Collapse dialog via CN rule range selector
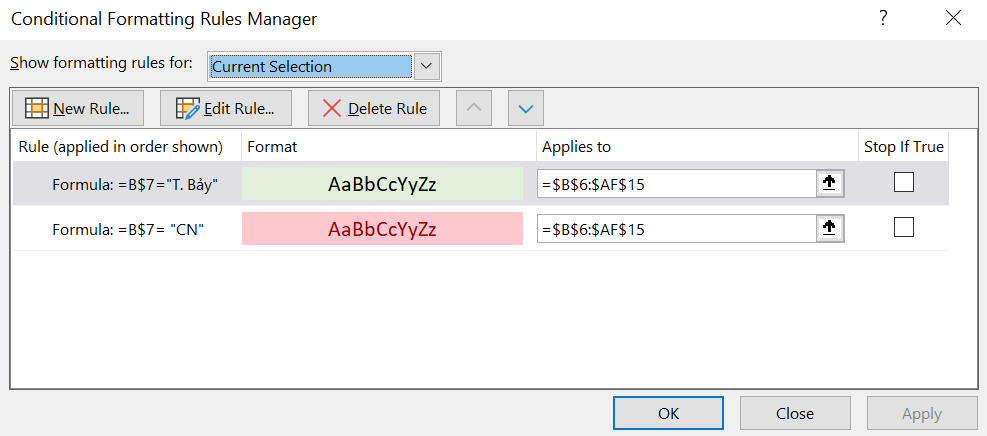 tap(830, 229)
